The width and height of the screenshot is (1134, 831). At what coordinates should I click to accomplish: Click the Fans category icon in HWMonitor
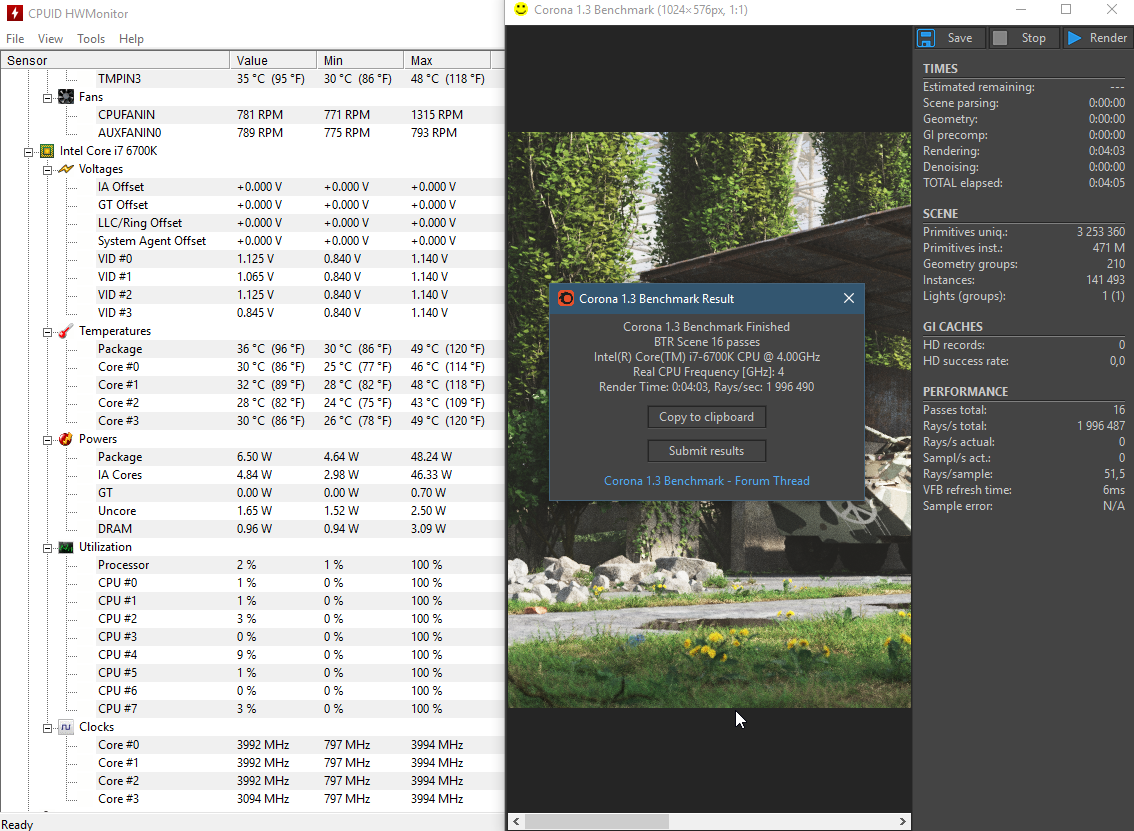click(66, 96)
